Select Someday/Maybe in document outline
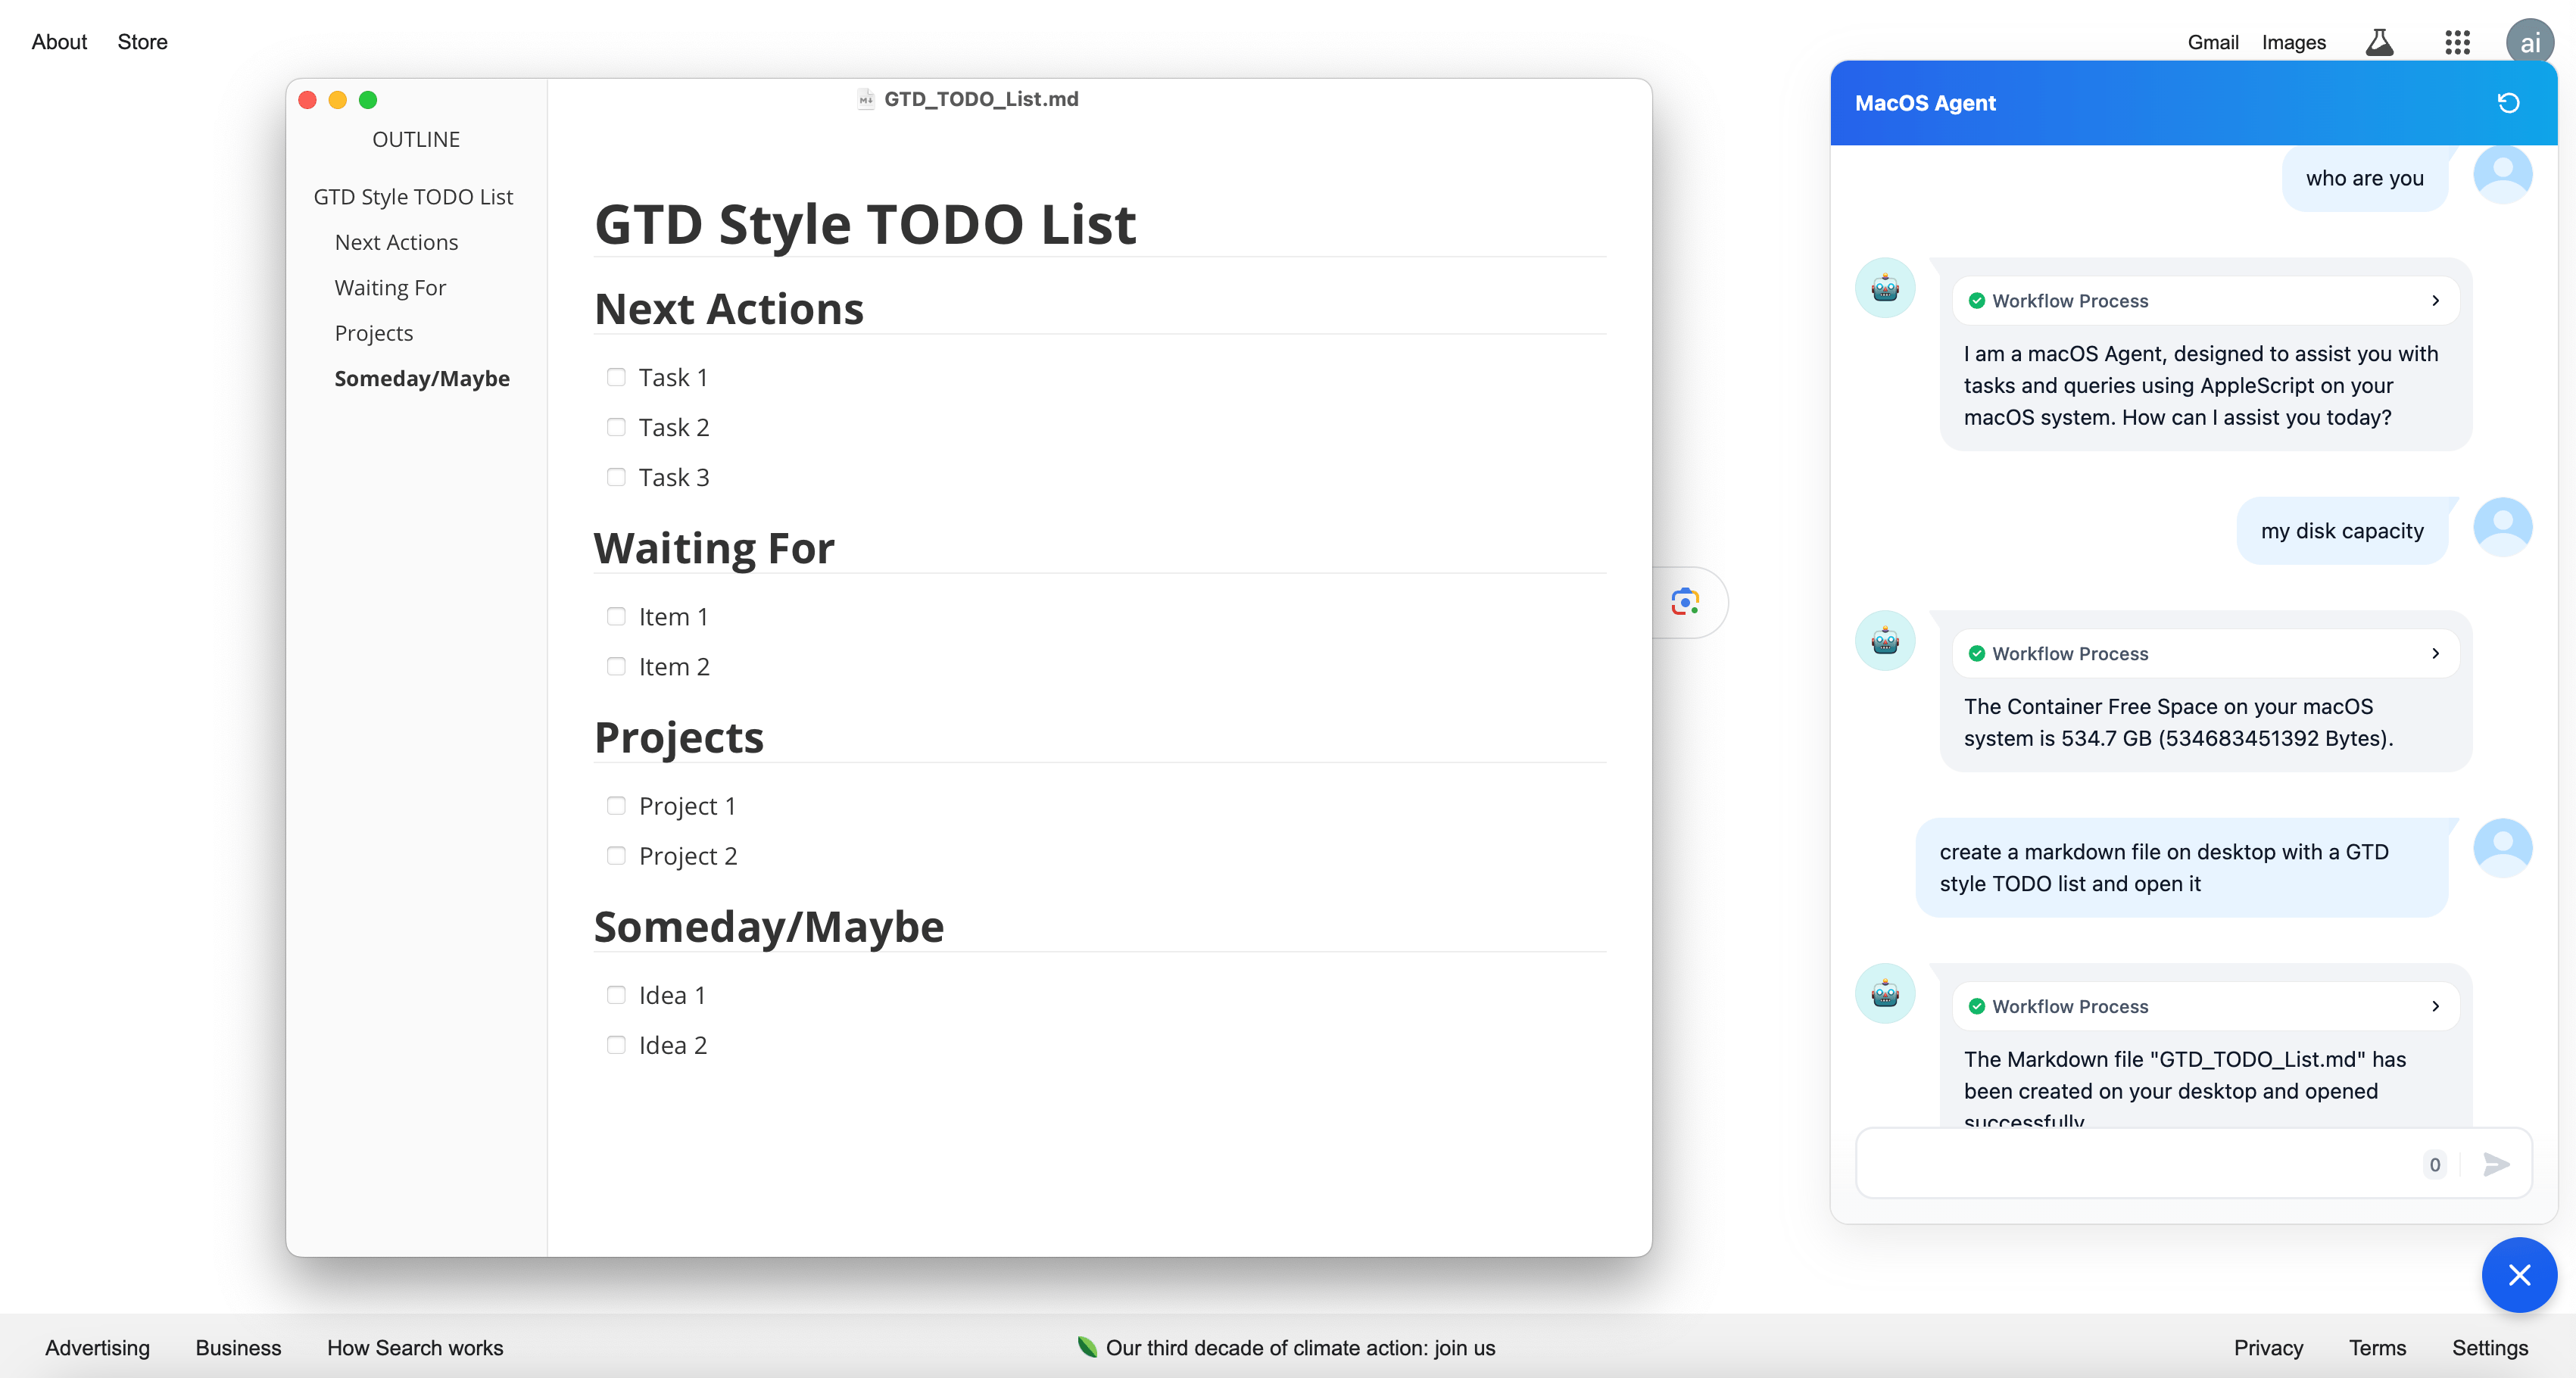Image resolution: width=2576 pixels, height=1378 pixels. pos(421,376)
